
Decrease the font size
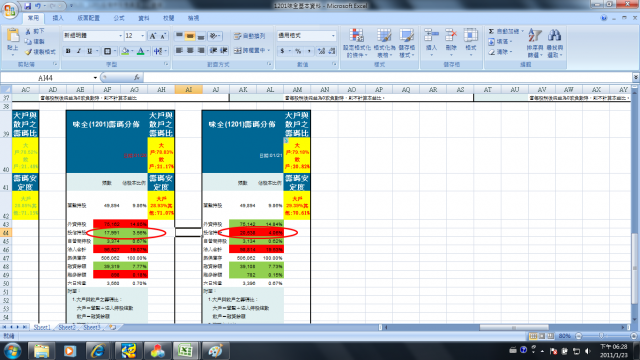pyautogui.click(x=163, y=36)
